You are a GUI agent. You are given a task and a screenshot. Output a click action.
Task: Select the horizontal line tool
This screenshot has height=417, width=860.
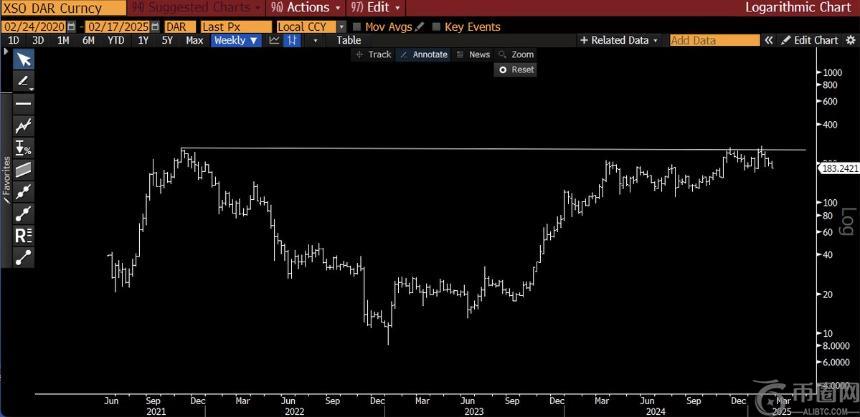[x=22, y=103]
